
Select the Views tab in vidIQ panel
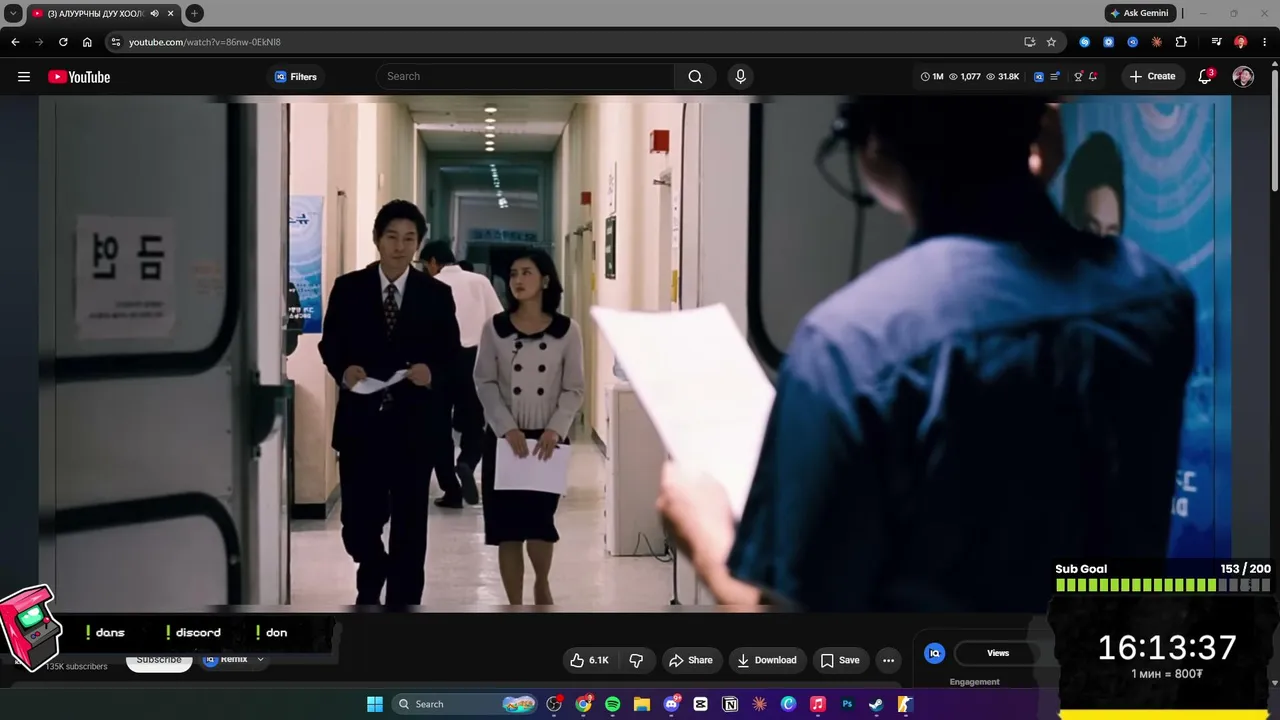point(998,653)
